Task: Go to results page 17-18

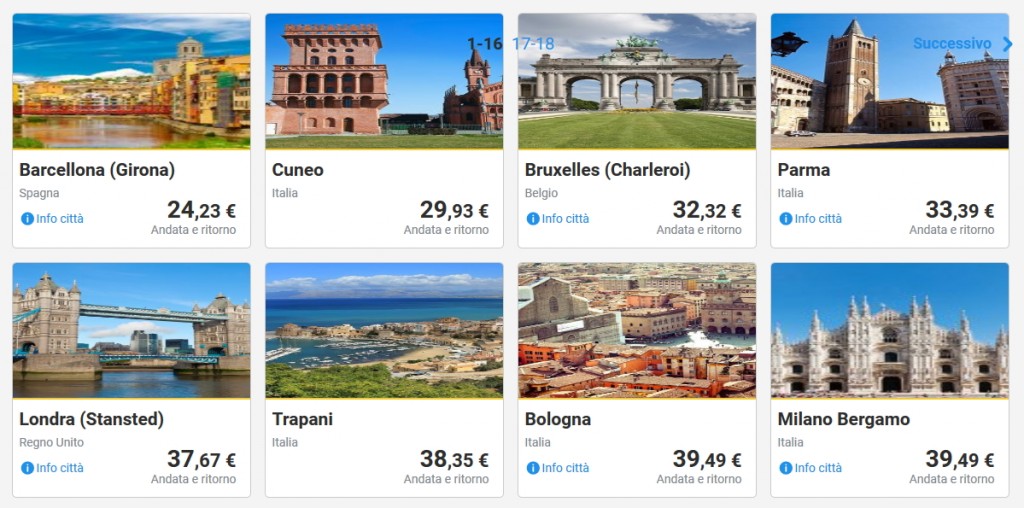Action: point(532,44)
